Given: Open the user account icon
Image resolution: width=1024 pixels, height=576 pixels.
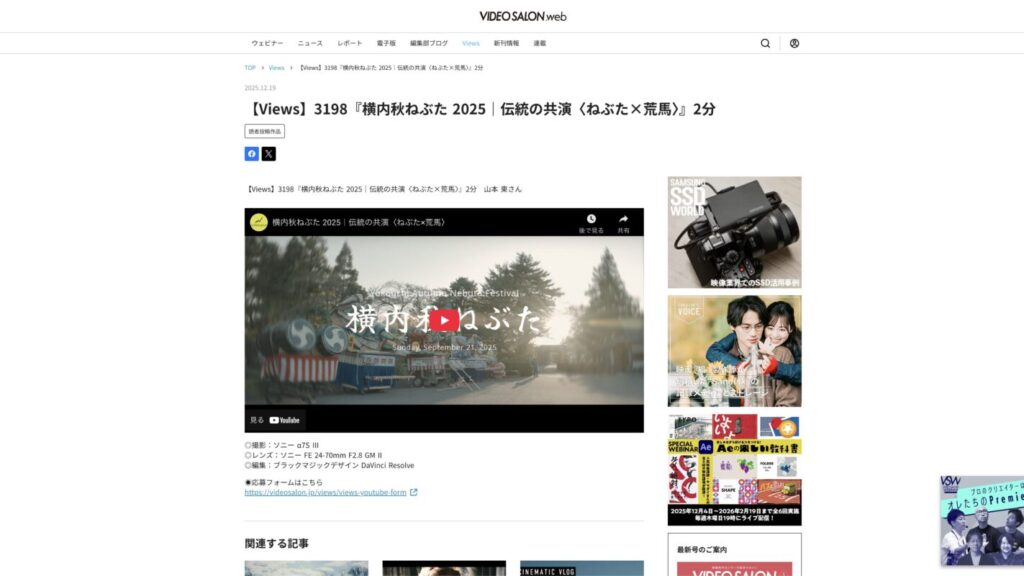Looking at the screenshot, I should (794, 43).
